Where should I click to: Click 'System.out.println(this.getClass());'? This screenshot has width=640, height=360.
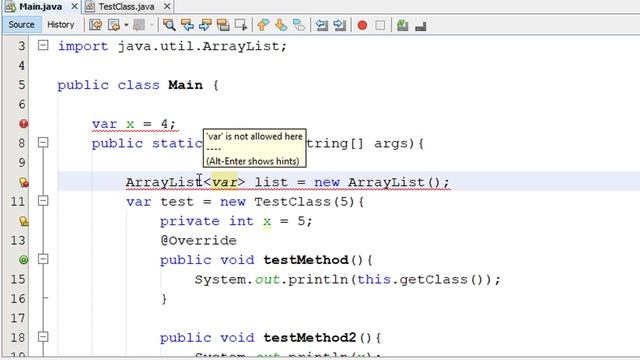(347, 280)
